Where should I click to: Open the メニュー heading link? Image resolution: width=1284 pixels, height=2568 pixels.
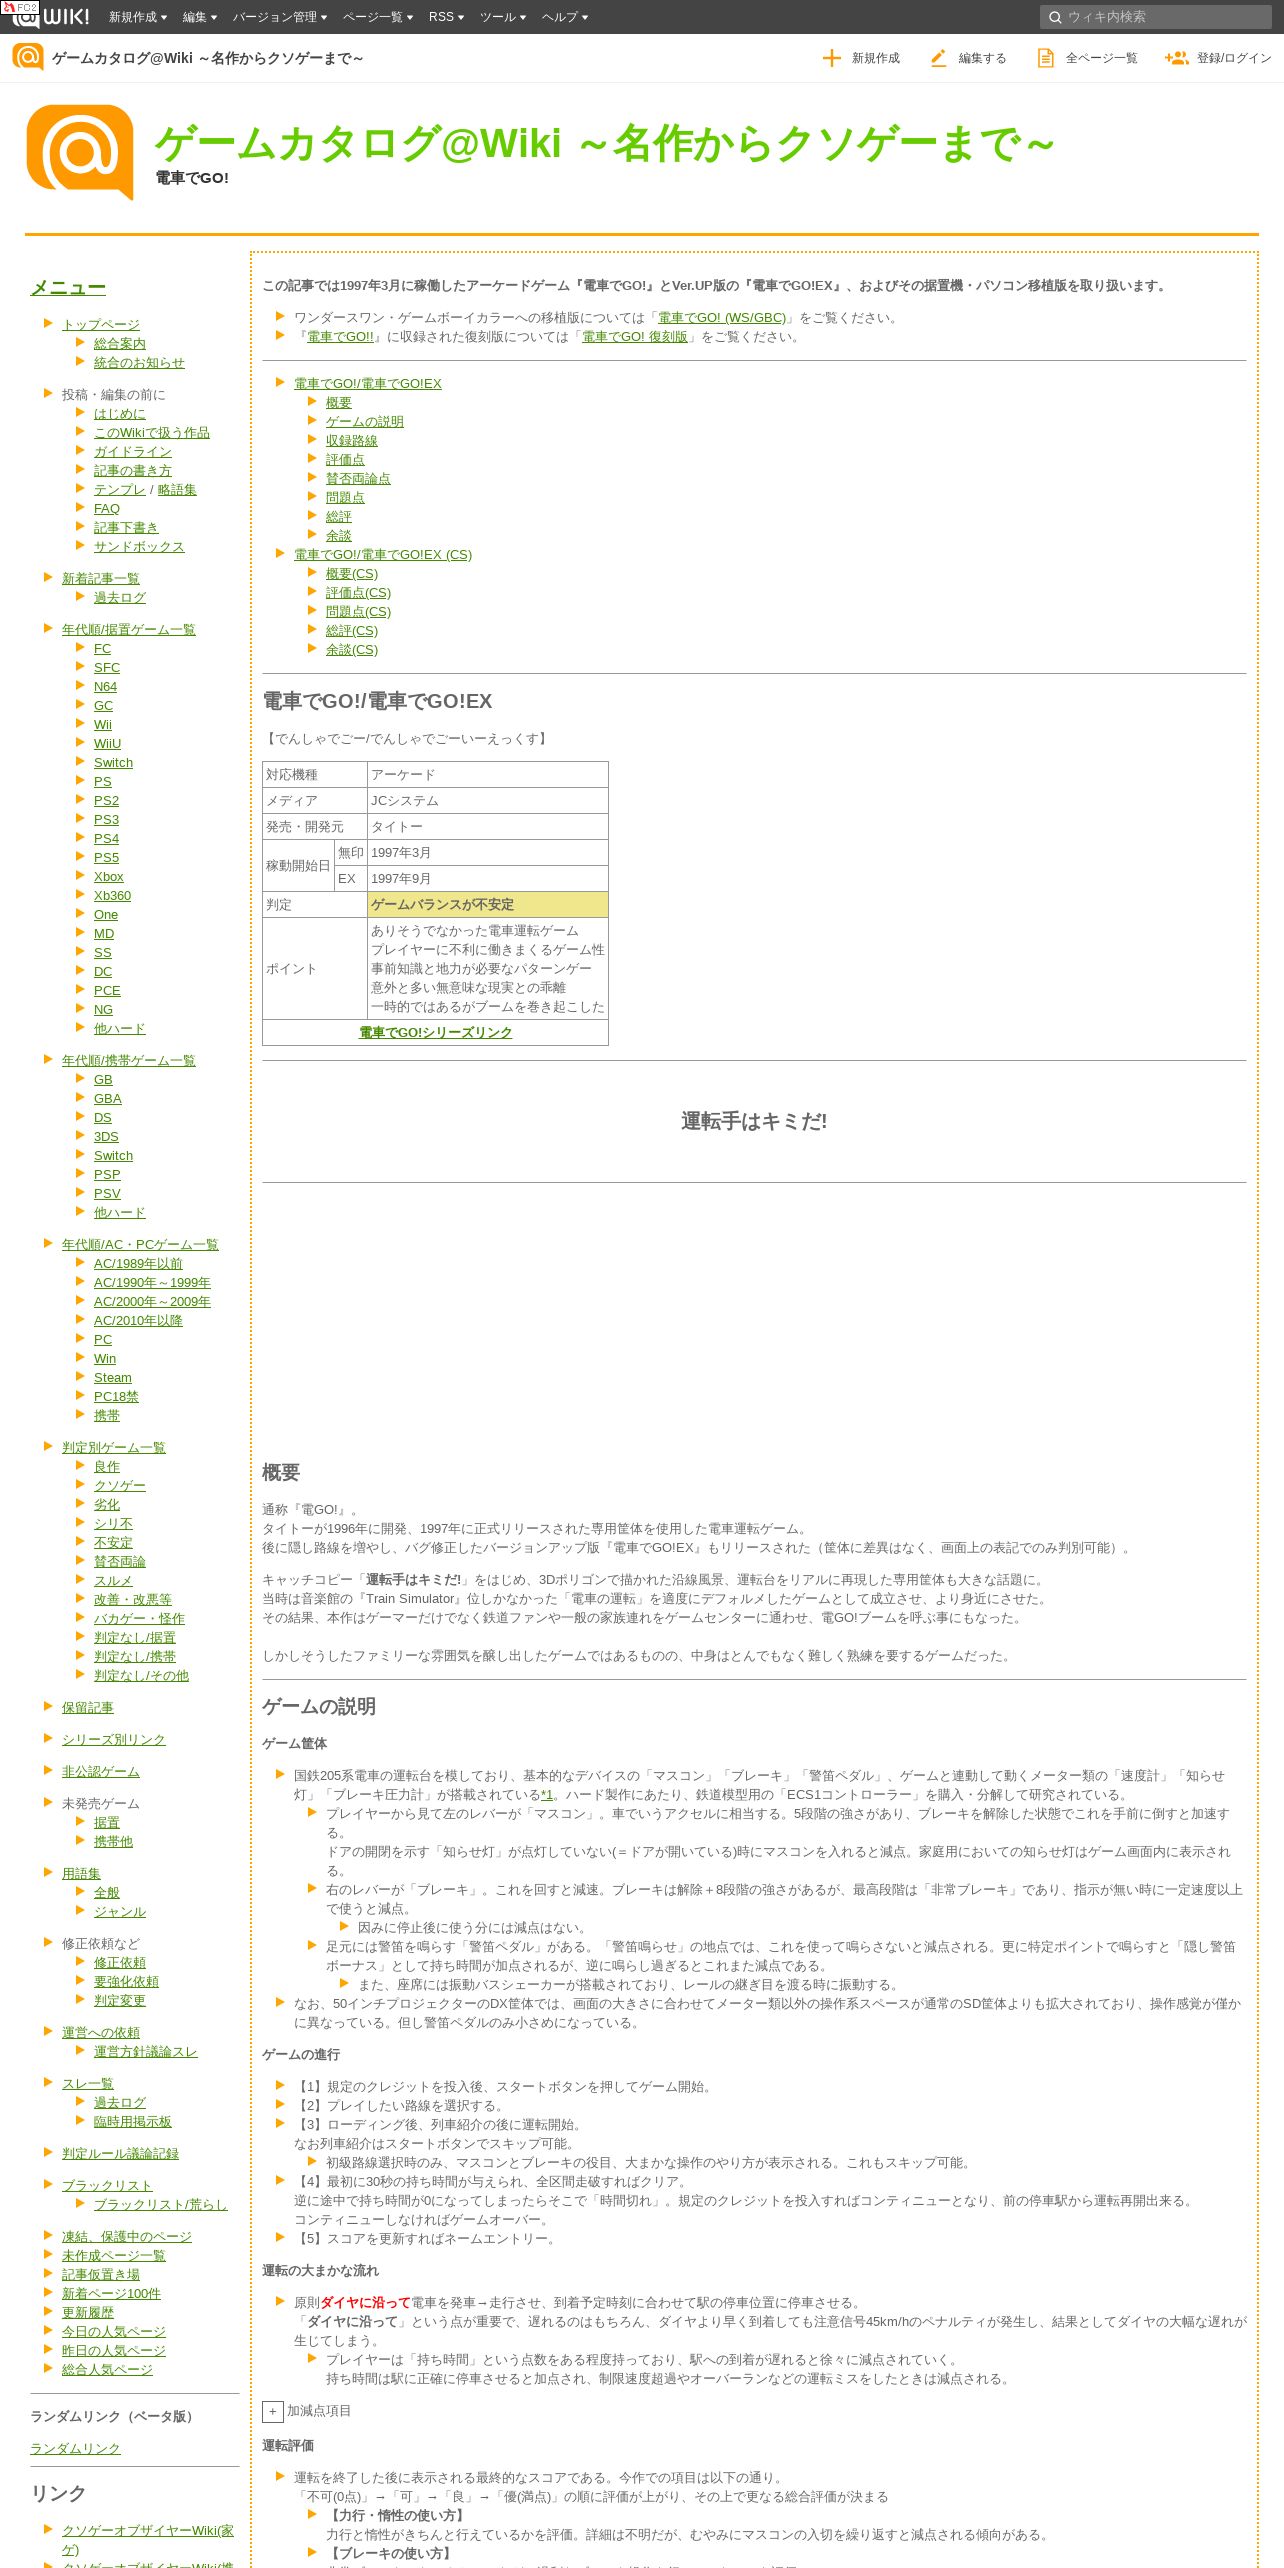coord(68,288)
